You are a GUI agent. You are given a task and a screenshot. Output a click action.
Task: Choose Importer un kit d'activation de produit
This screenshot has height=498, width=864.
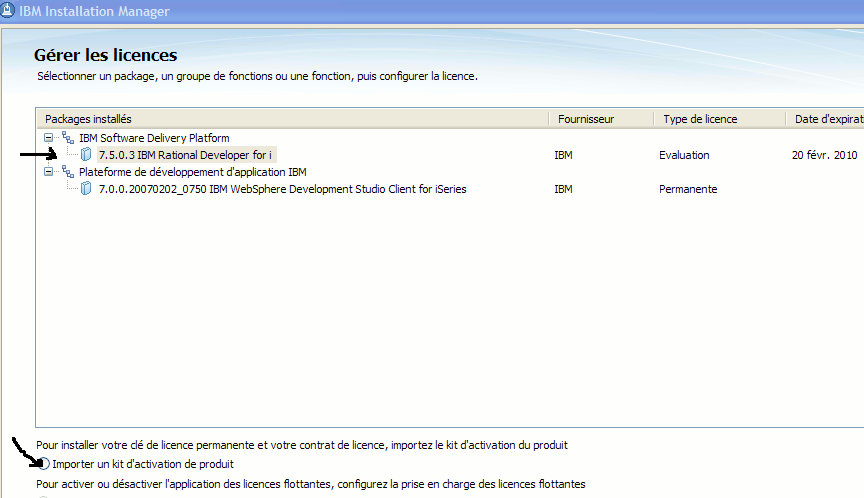coord(44,464)
